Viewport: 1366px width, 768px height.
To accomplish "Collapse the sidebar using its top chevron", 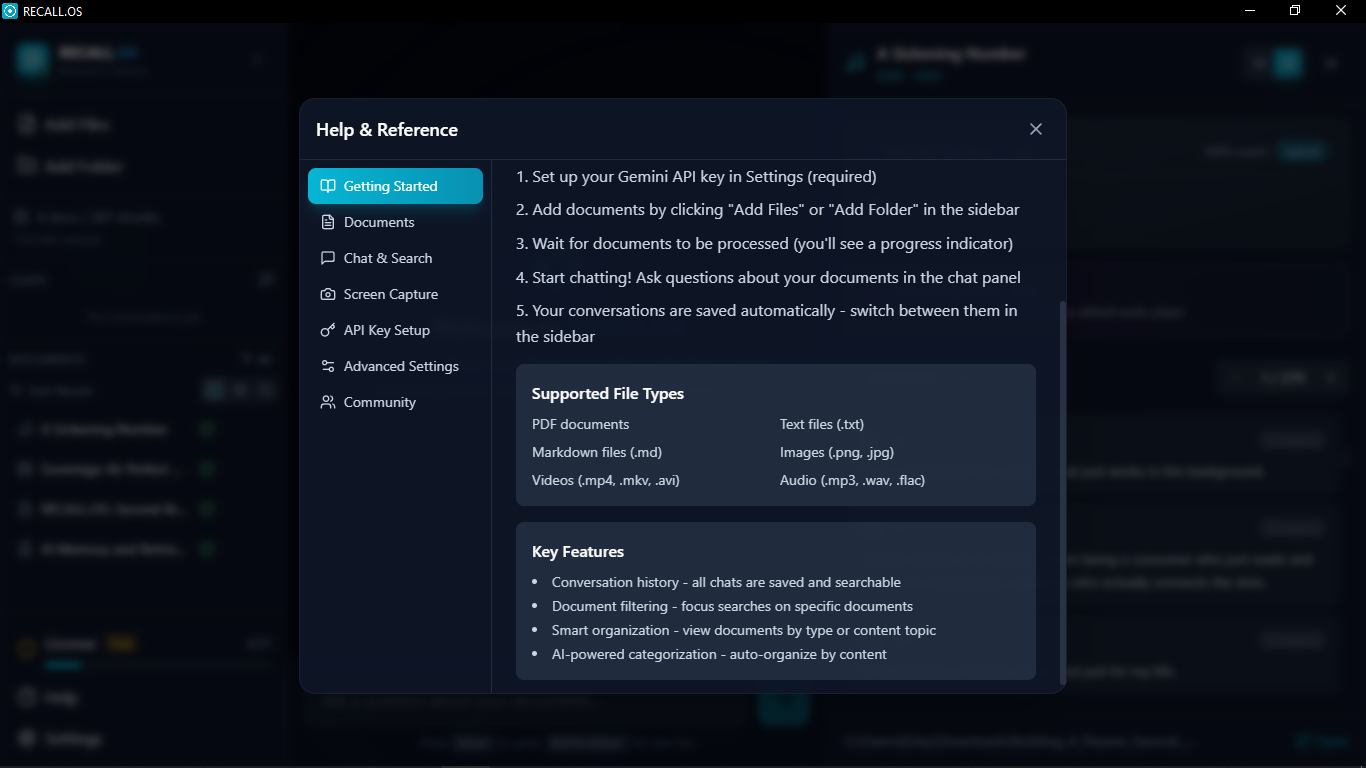I will click(258, 57).
